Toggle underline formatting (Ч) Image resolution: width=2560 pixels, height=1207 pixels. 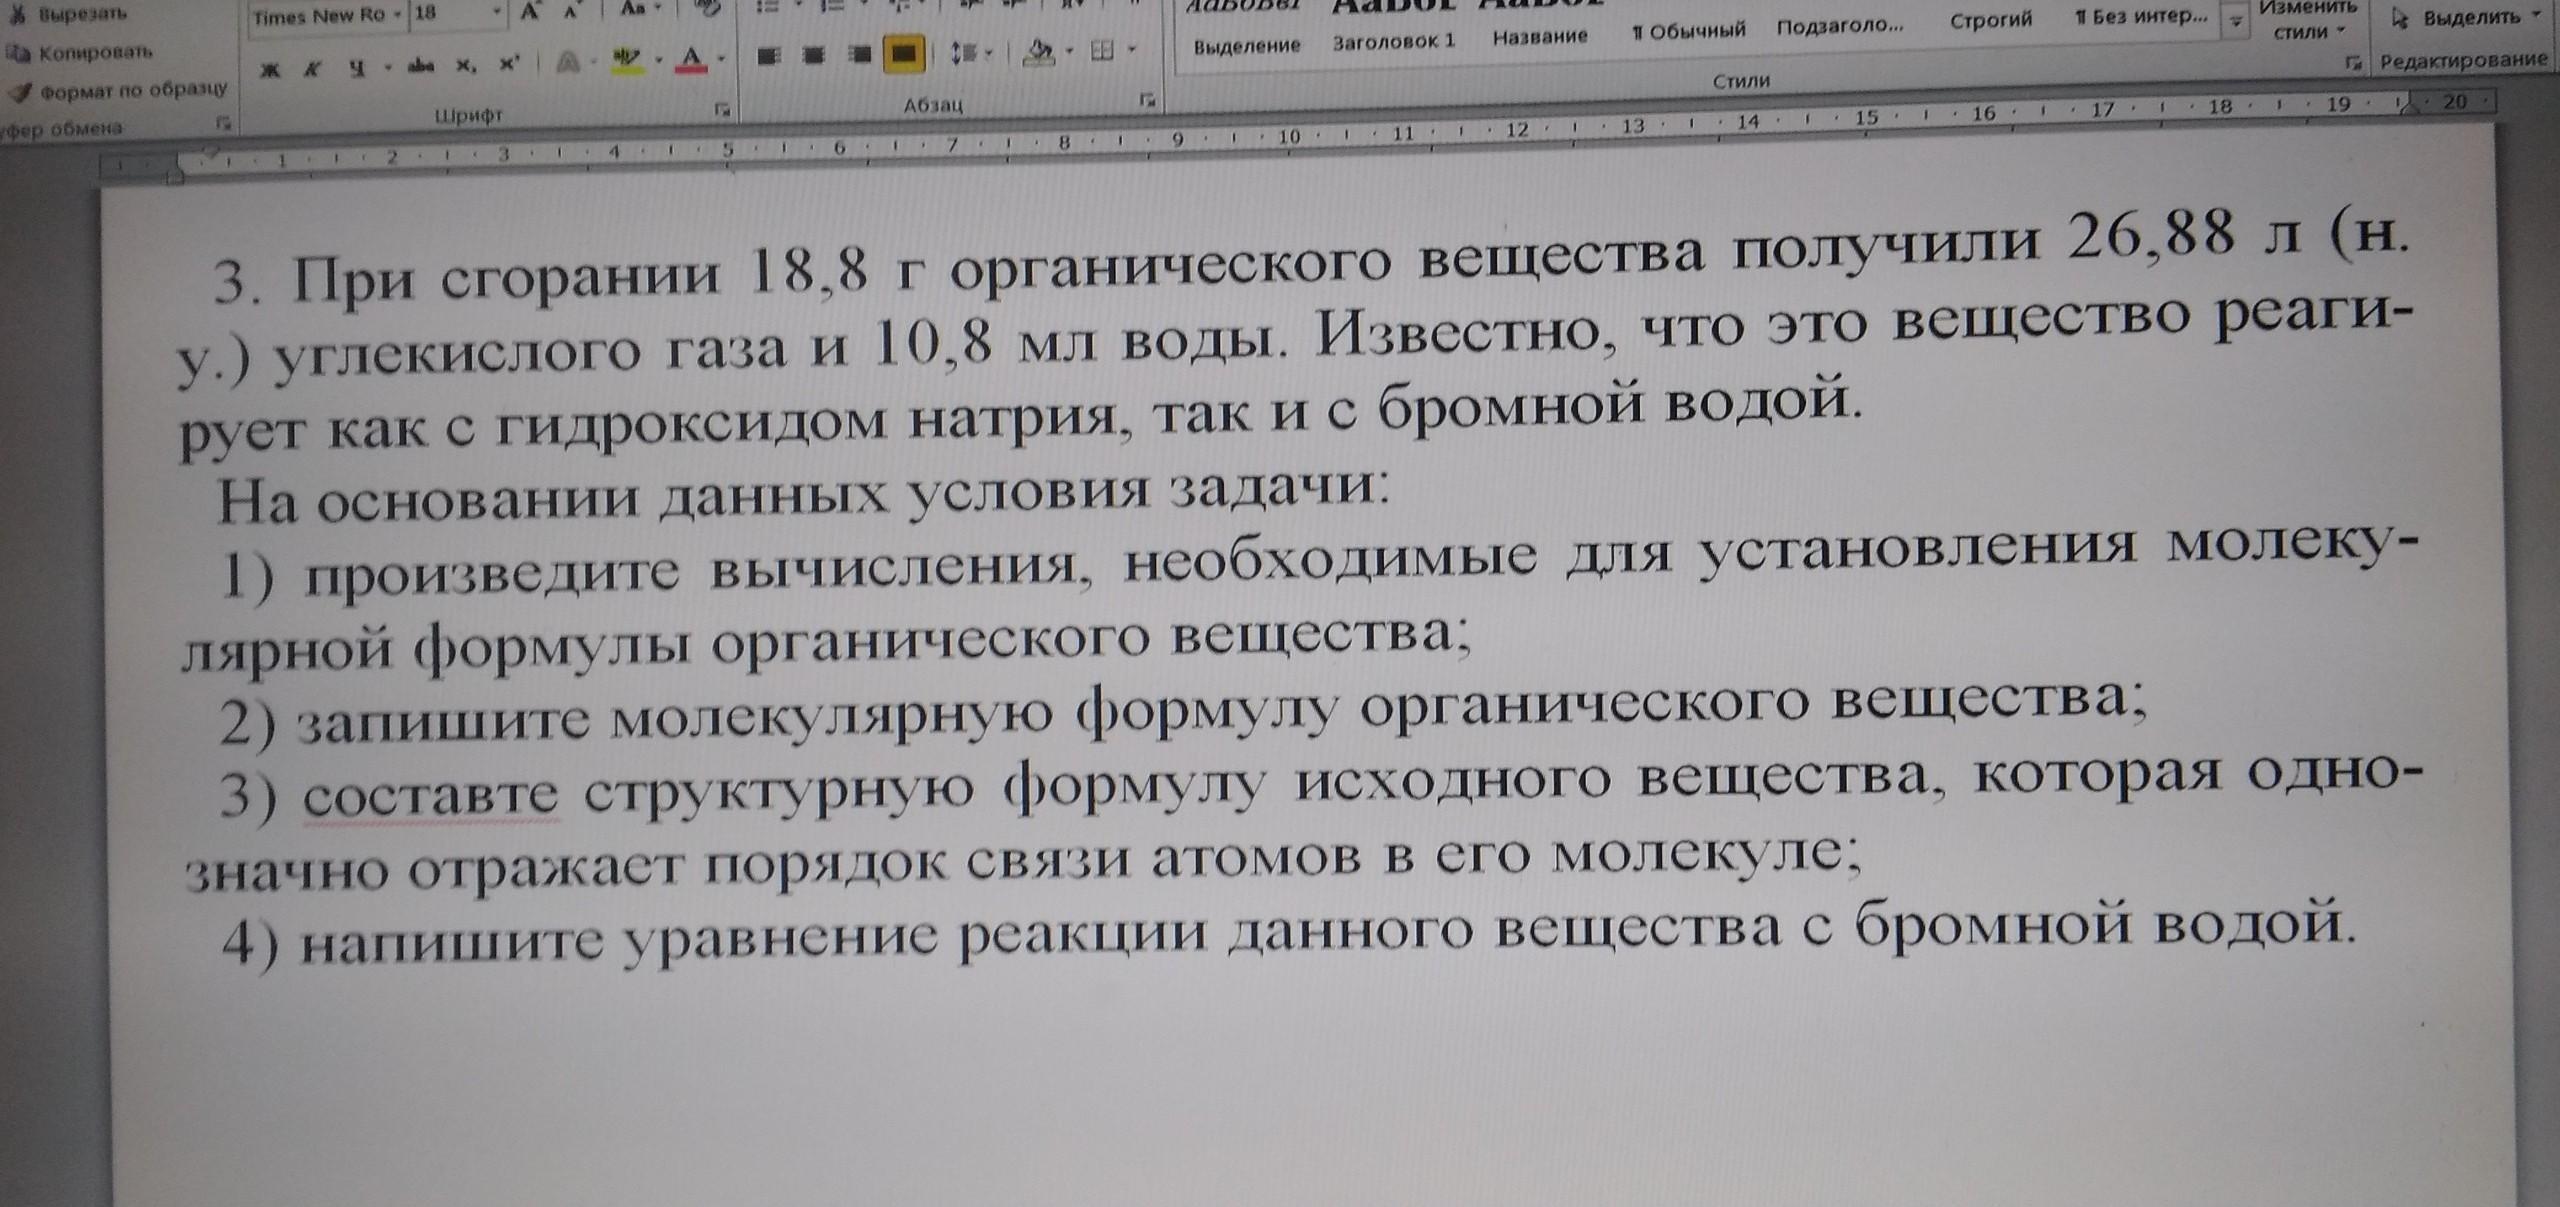pos(357,68)
